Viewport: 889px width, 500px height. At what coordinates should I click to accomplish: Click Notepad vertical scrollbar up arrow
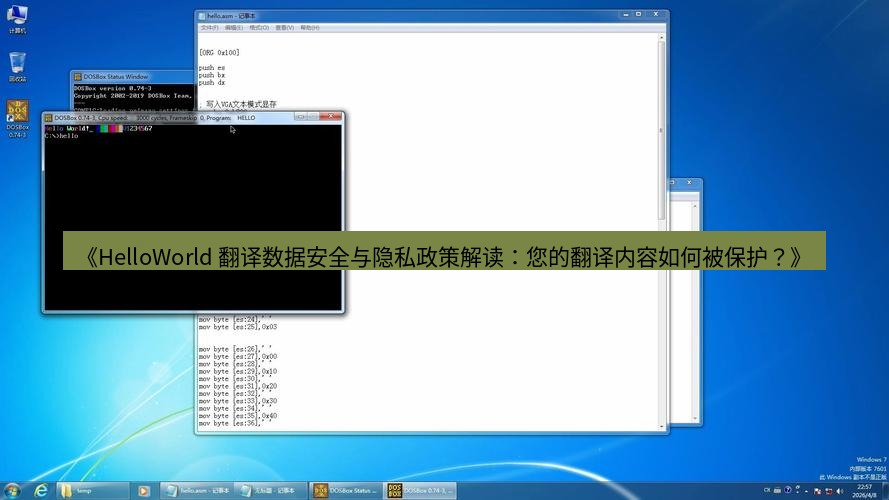point(661,37)
